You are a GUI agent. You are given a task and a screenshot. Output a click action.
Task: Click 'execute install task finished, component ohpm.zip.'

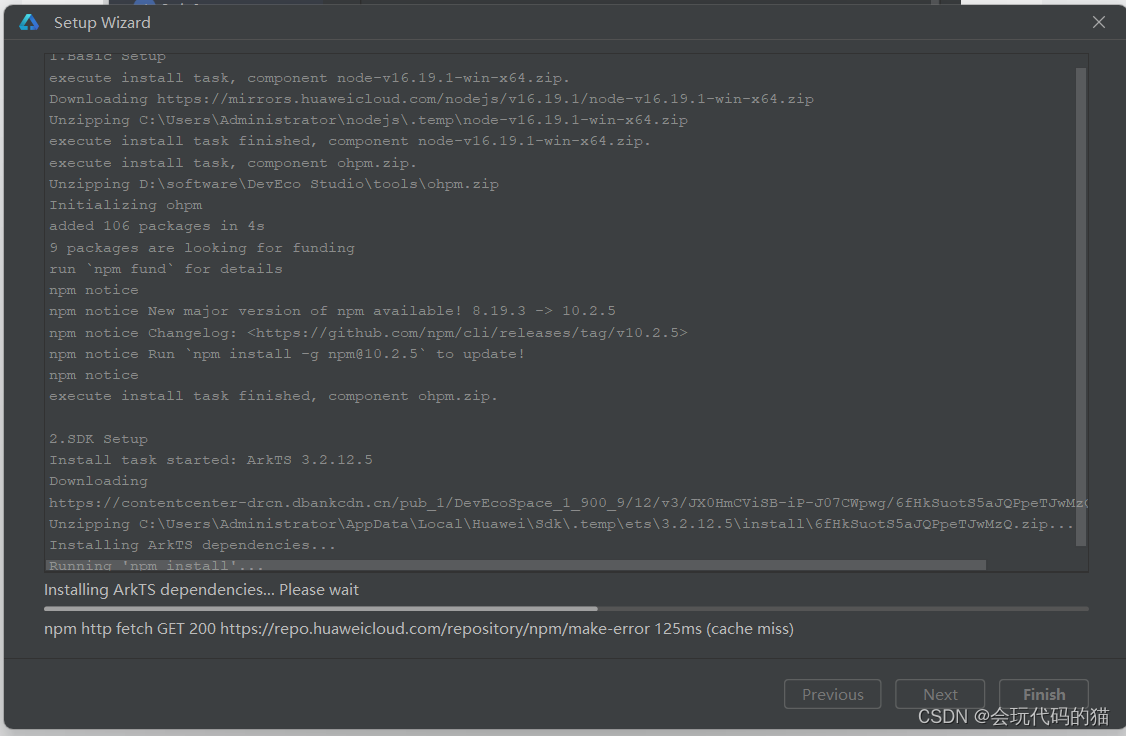click(x=274, y=396)
